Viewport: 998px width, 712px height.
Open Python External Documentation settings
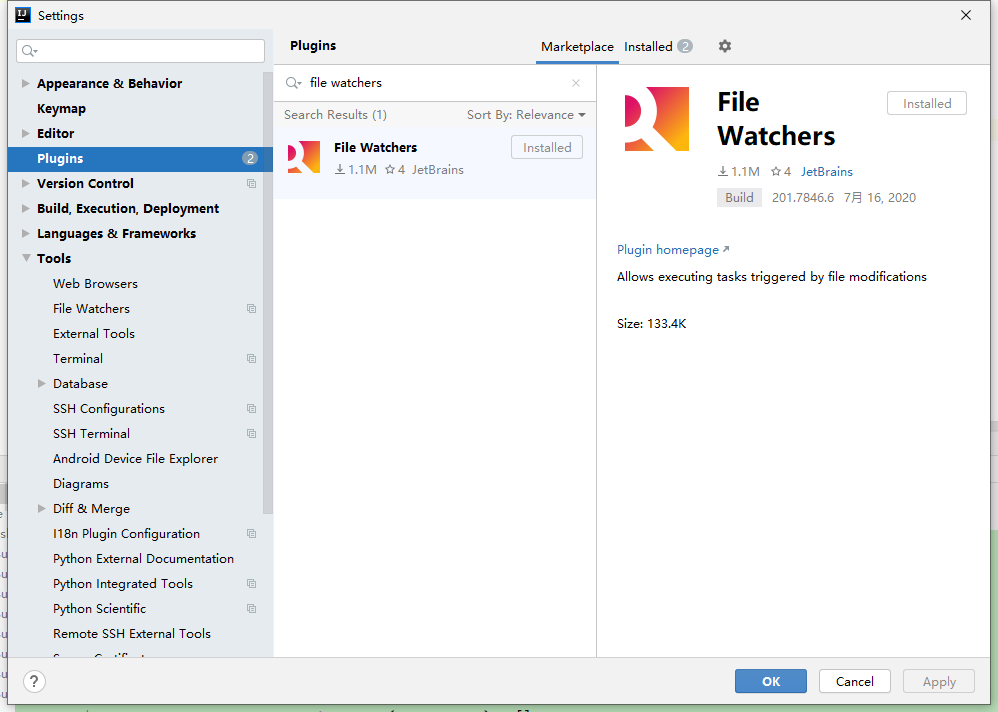[143, 559]
